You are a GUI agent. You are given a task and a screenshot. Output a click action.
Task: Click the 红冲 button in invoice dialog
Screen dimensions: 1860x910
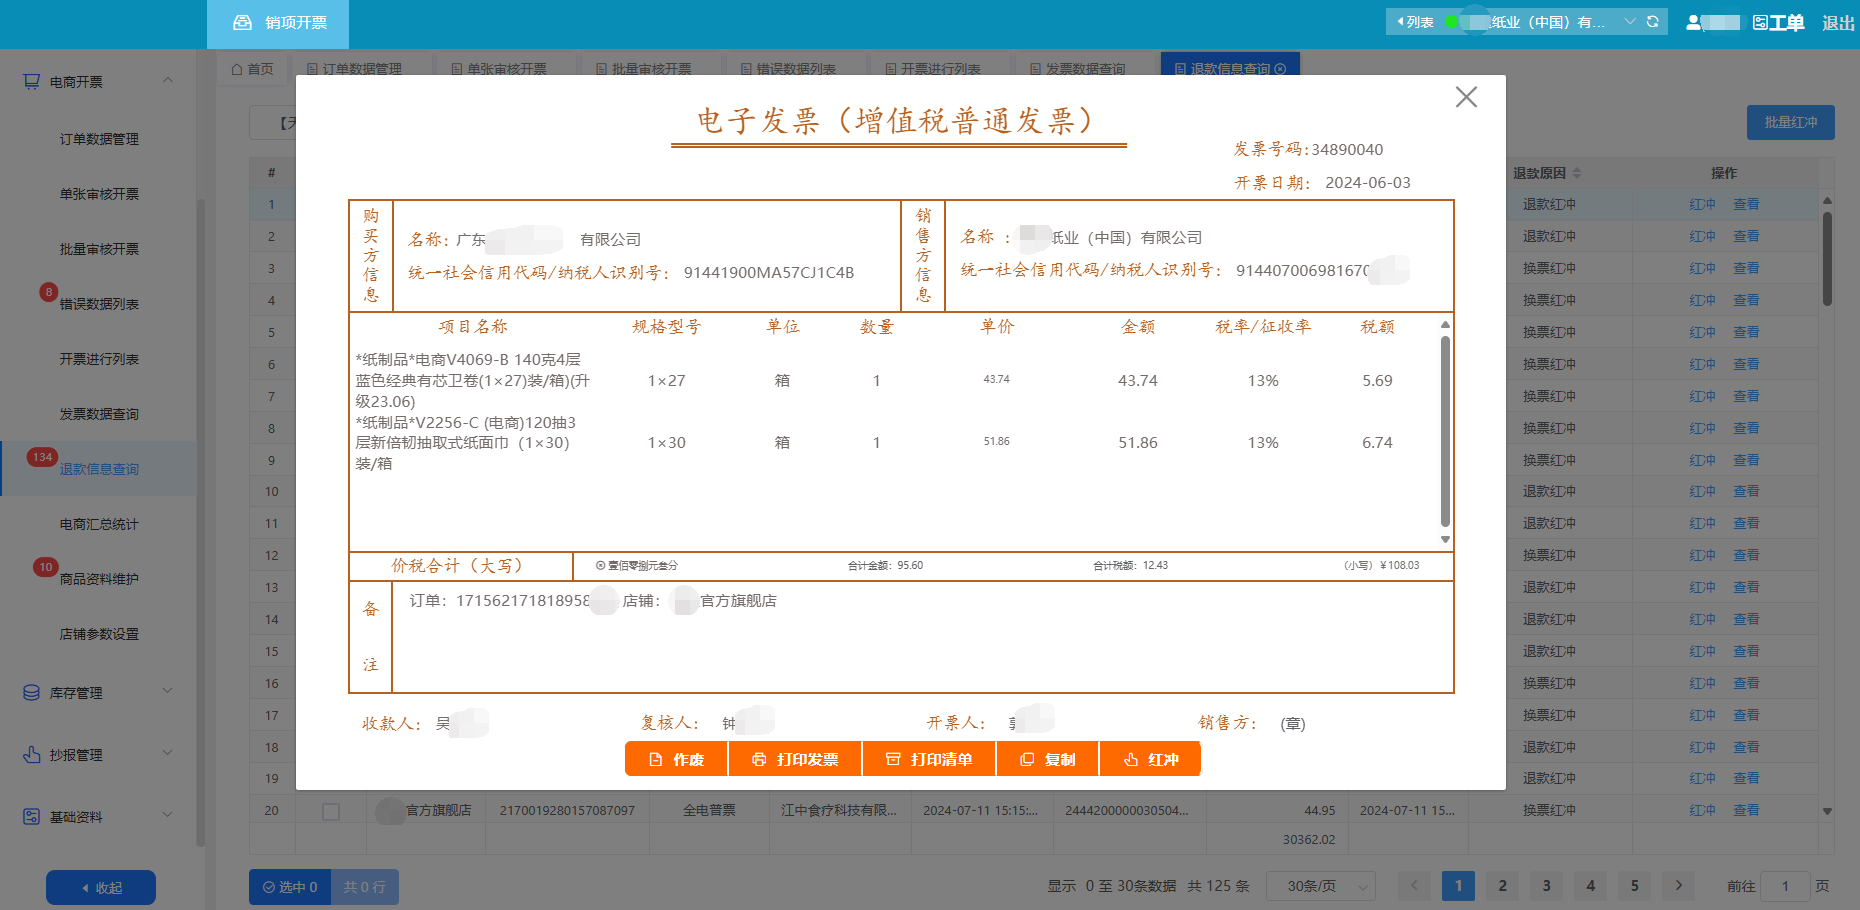pyautogui.click(x=1150, y=759)
